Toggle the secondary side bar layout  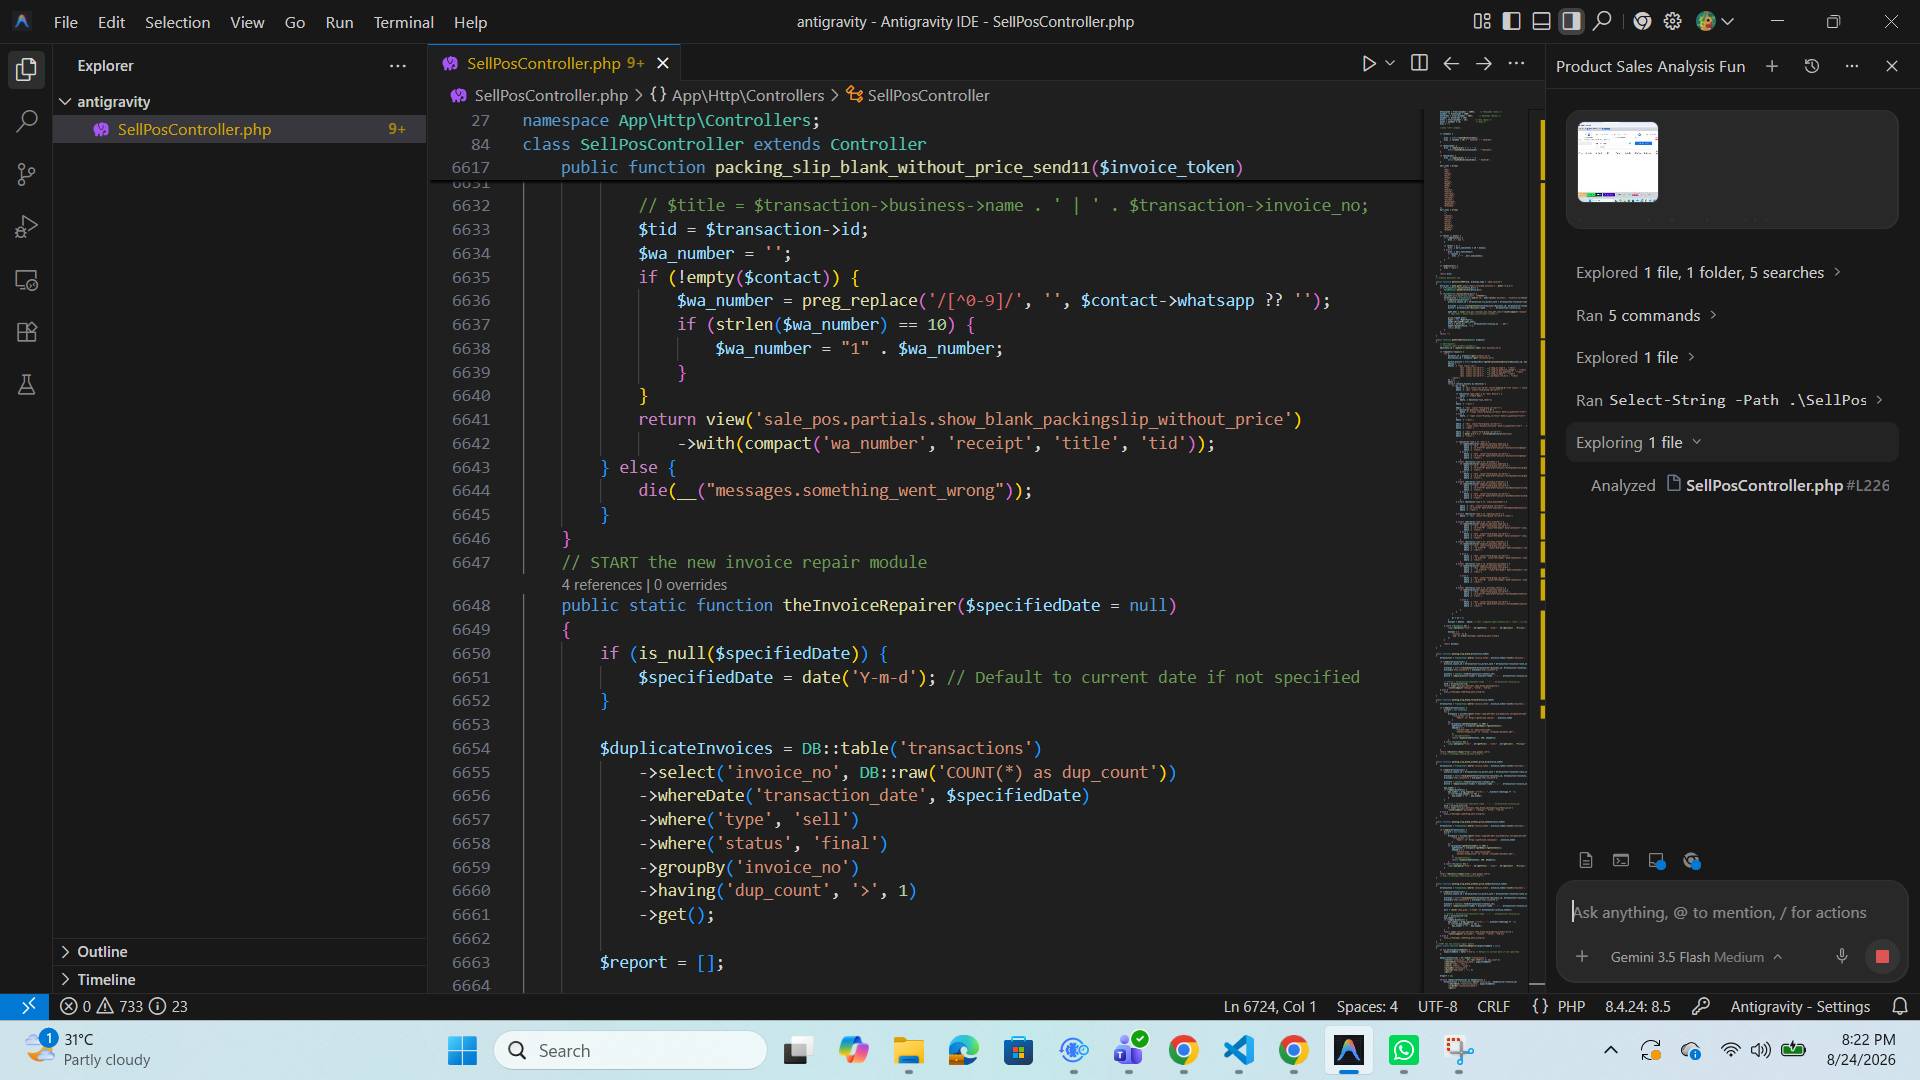click(x=1572, y=21)
